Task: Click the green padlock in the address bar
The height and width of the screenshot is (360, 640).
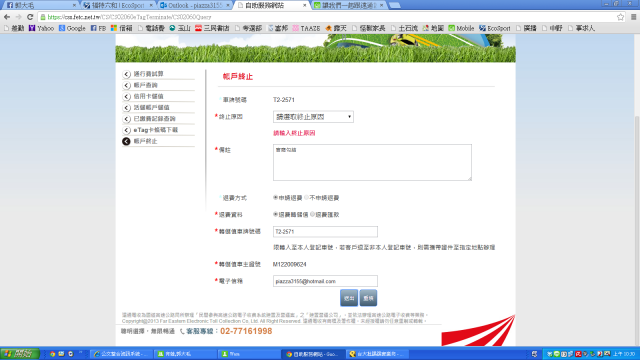Action: (43, 17)
